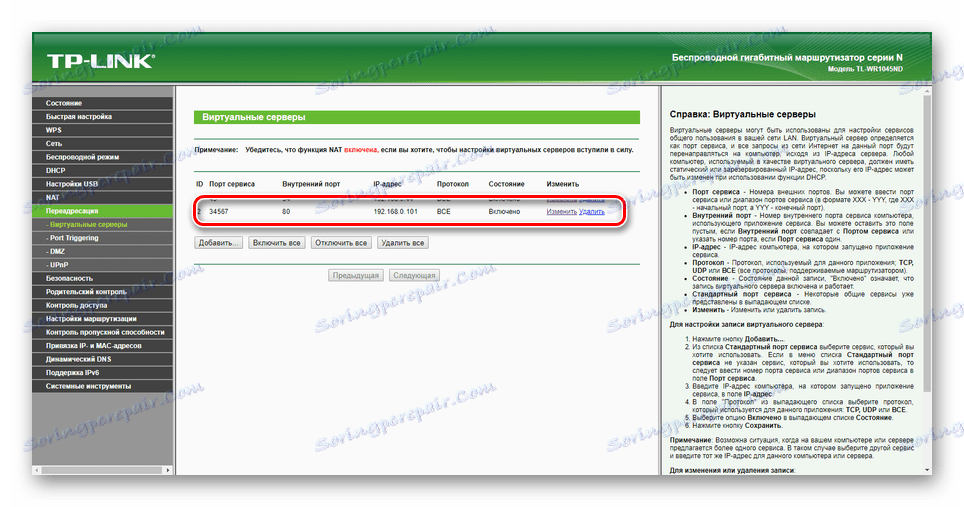Select IP address 192.168.0.101 cell

[x=395, y=211]
